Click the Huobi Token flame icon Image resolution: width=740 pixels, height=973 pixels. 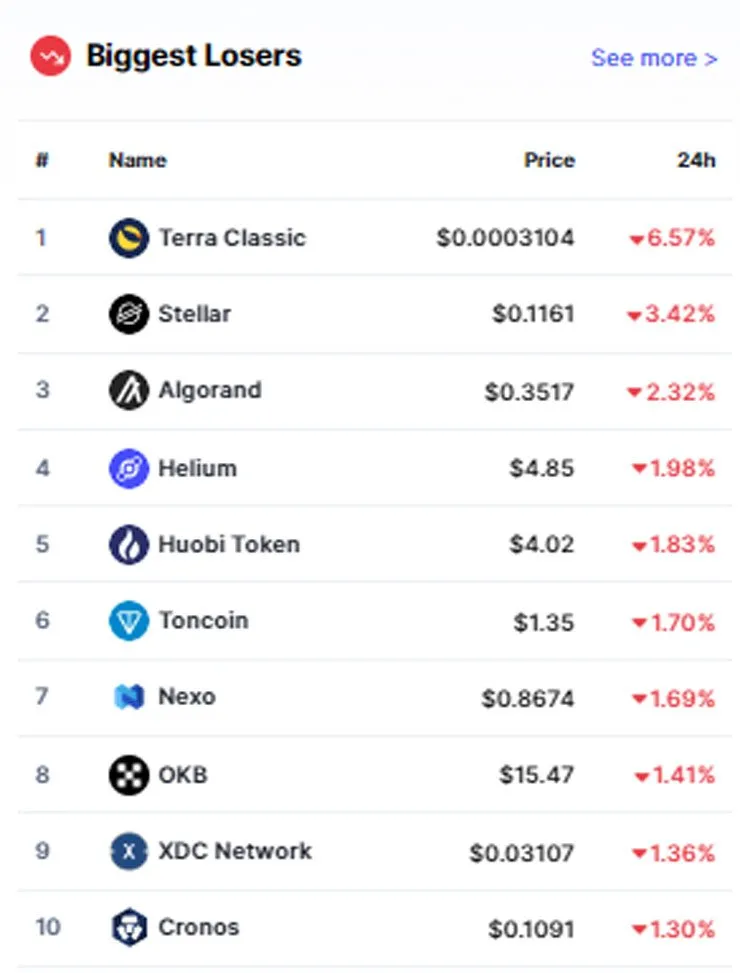(x=129, y=545)
